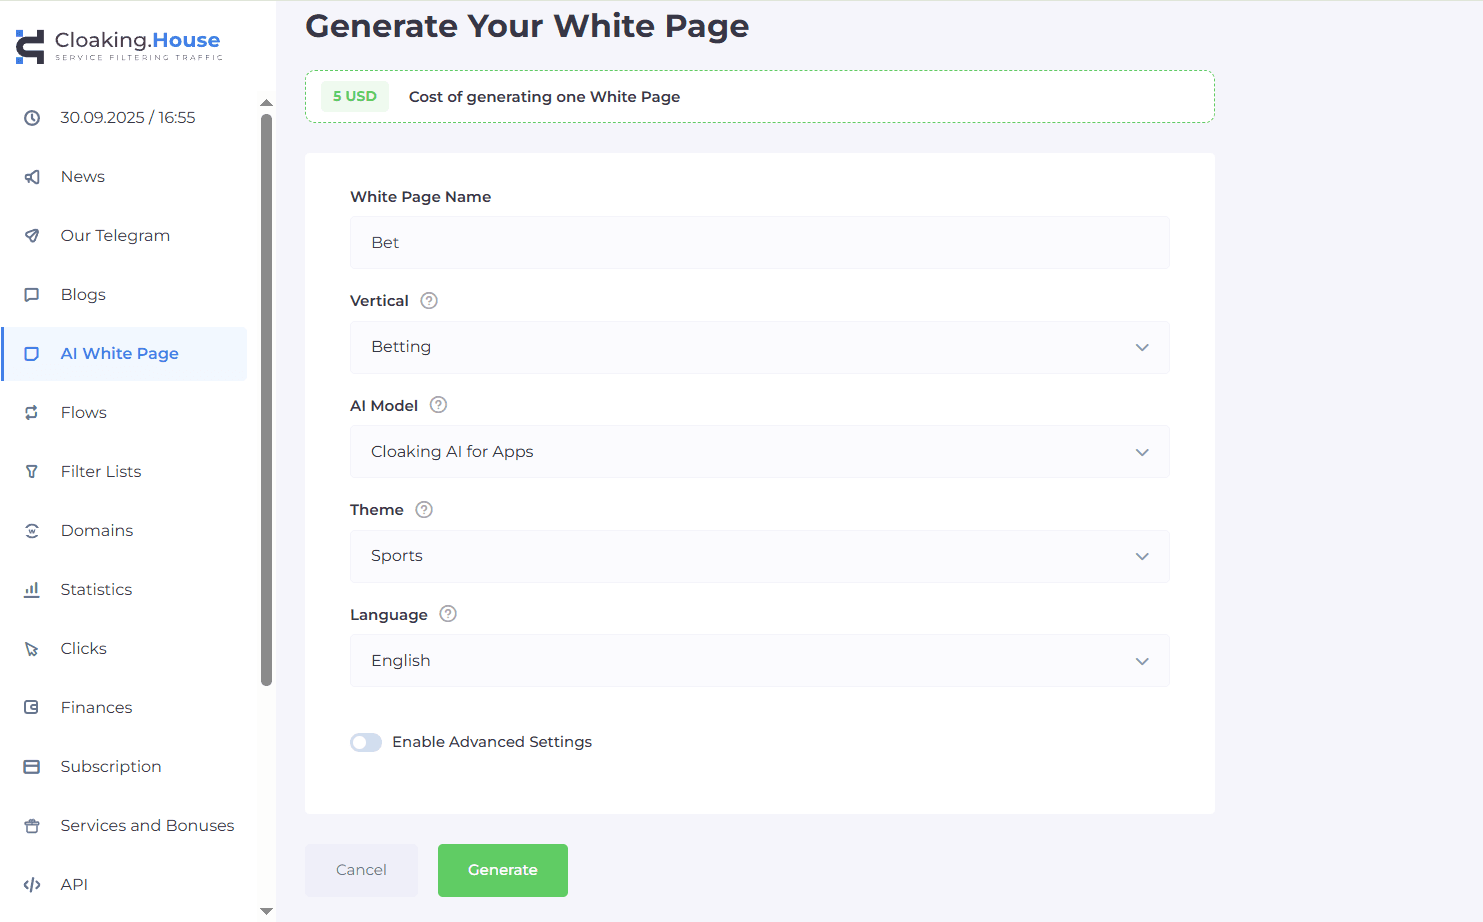
Task: Select the News megaphone icon in sidebar
Action: point(32,176)
